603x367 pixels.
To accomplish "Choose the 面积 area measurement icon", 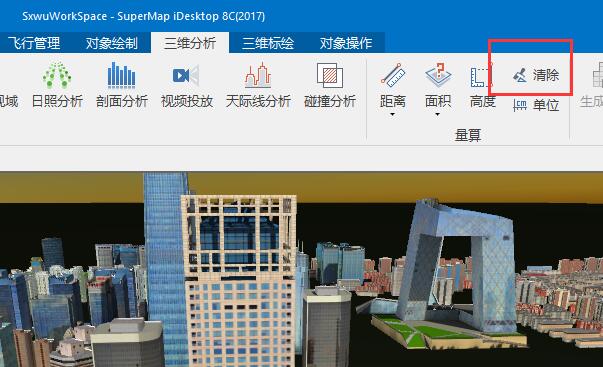I will [438, 75].
